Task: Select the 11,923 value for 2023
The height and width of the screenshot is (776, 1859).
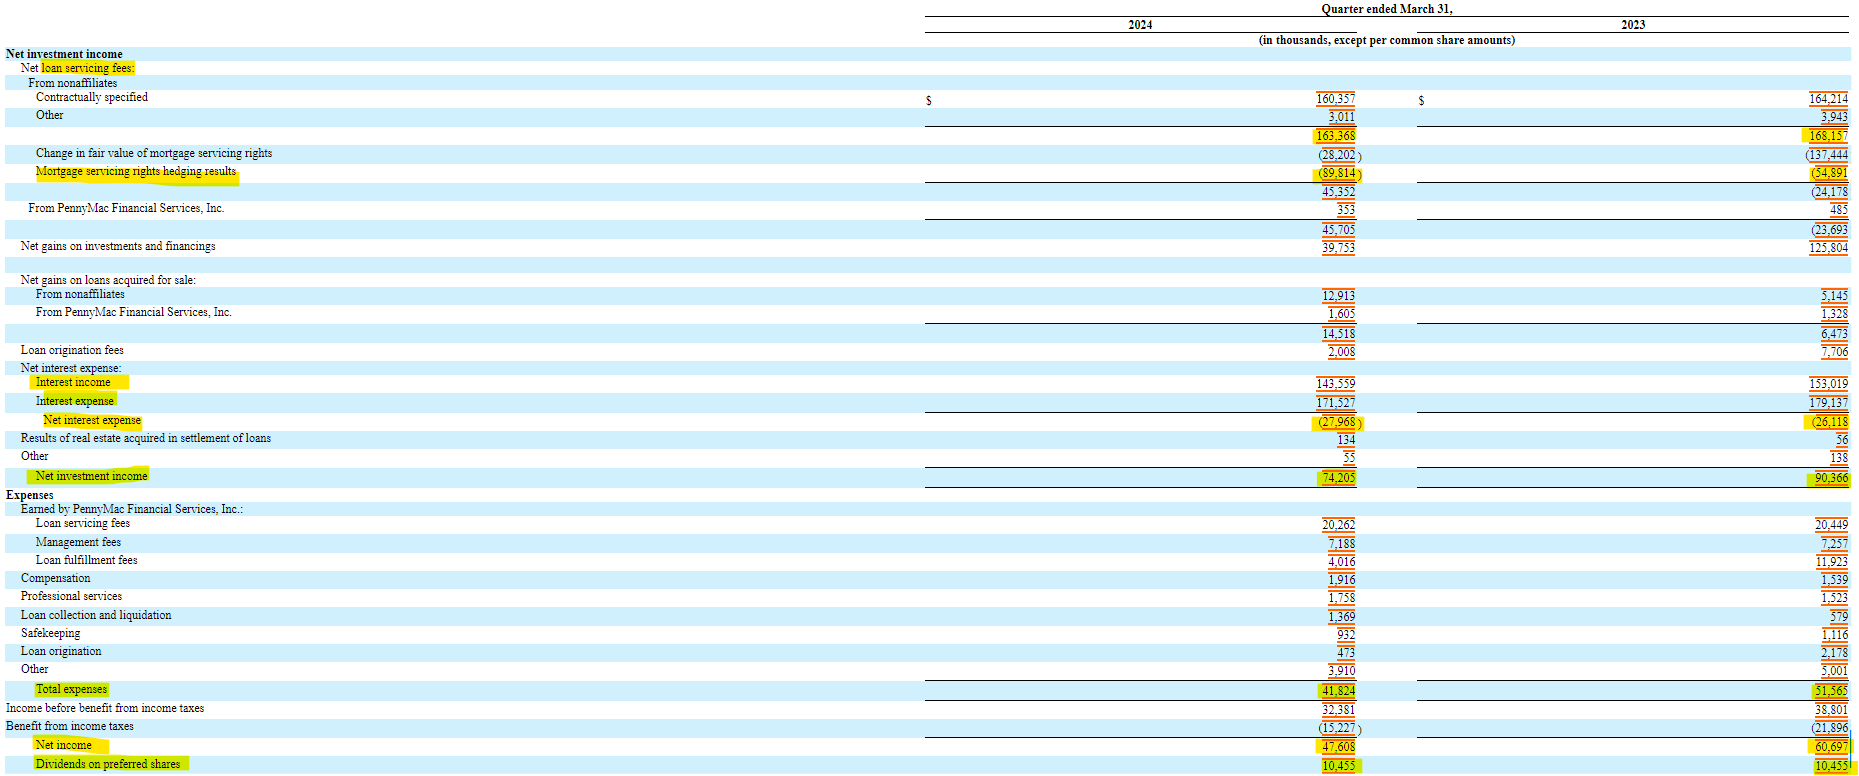Action: tap(1831, 562)
